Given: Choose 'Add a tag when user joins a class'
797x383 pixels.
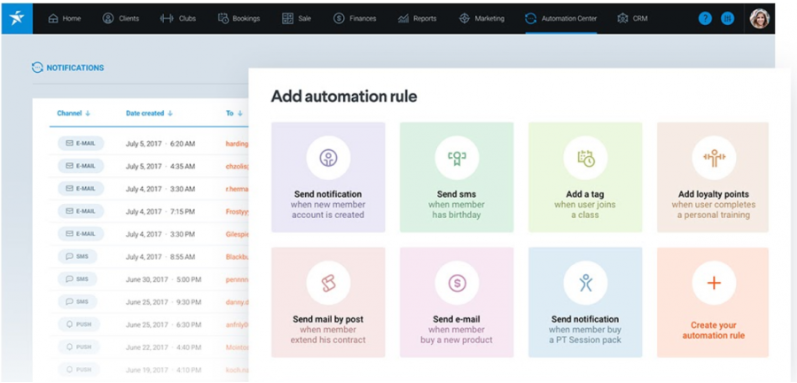Looking at the screenshot, I should (x=585, y=177).
